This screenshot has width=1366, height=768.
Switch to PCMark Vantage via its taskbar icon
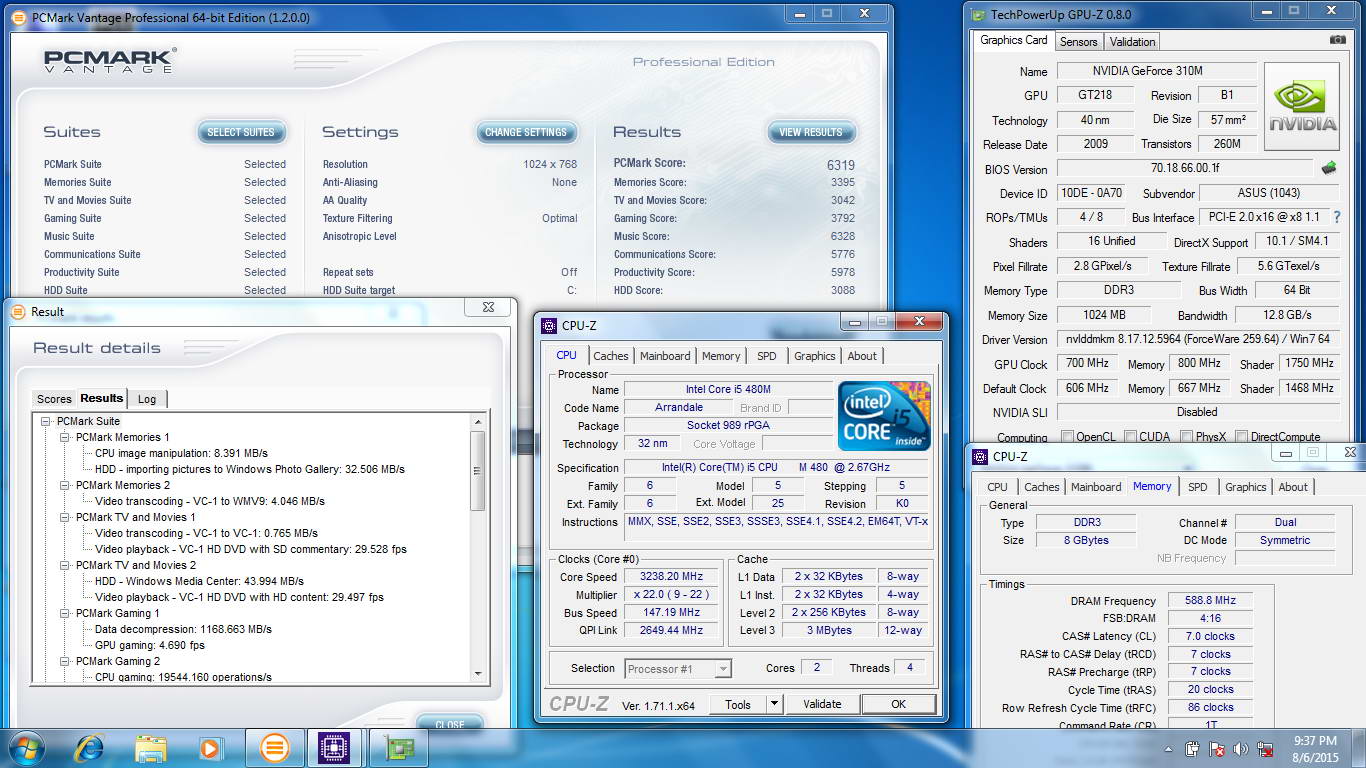273,748
